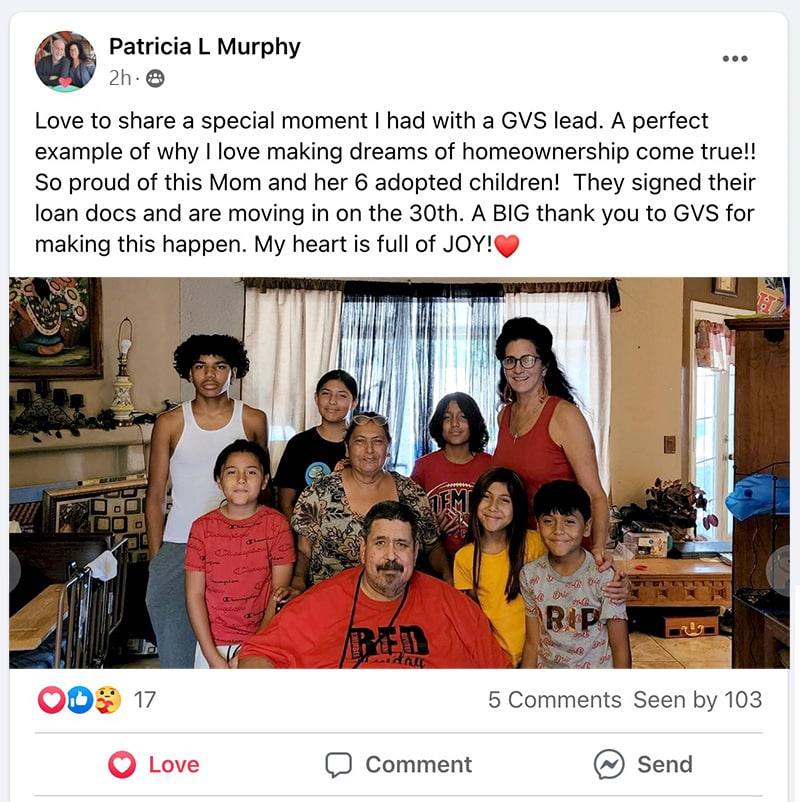Open Patricia L Murphy's profile picture
This screenshot has width=800, height=802.
tap(65, 61)
